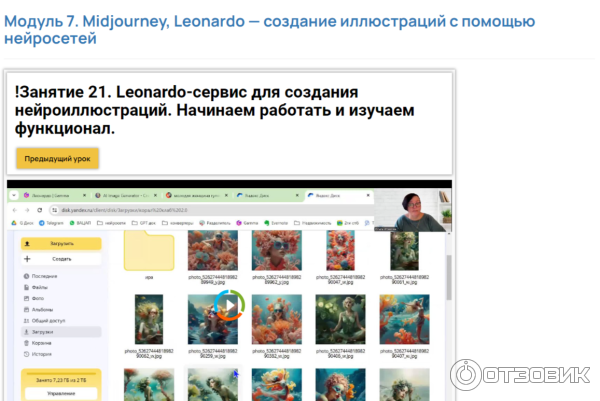Close the Леонардо Gamma tab
Screen dimensions: 600x401
point(84,195)
